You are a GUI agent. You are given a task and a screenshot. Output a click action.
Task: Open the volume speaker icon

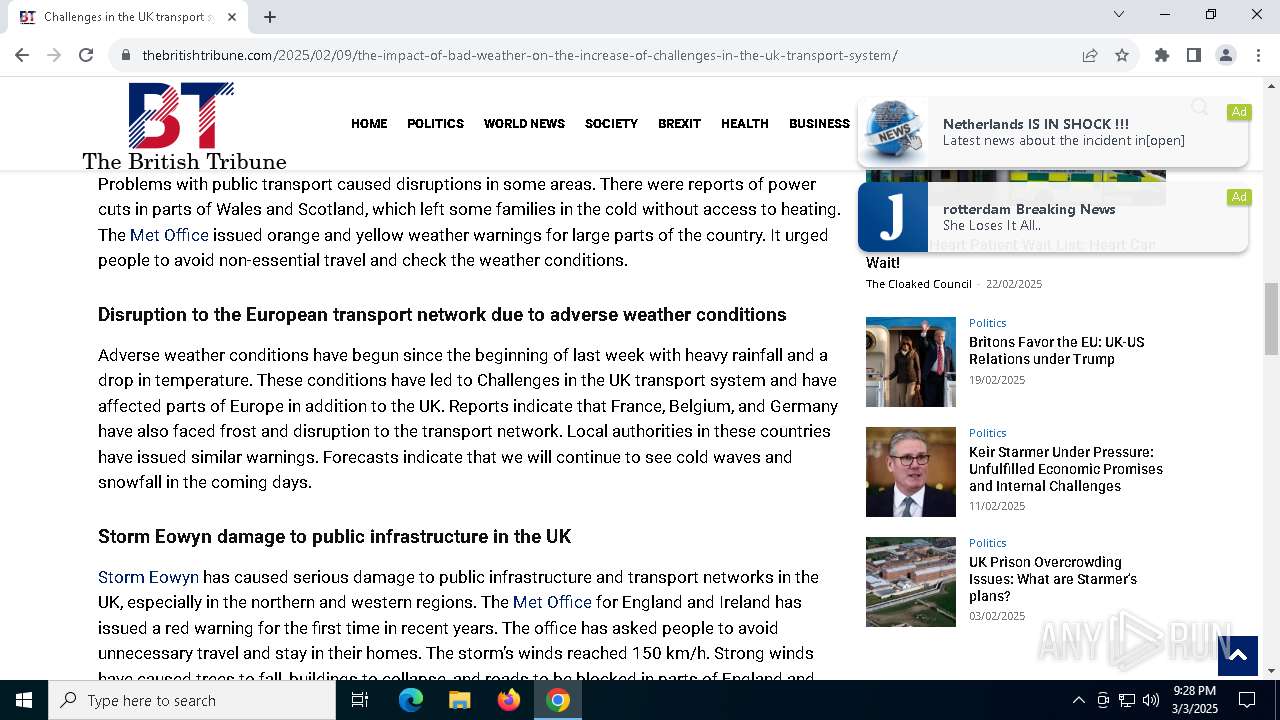point(1150,700)
